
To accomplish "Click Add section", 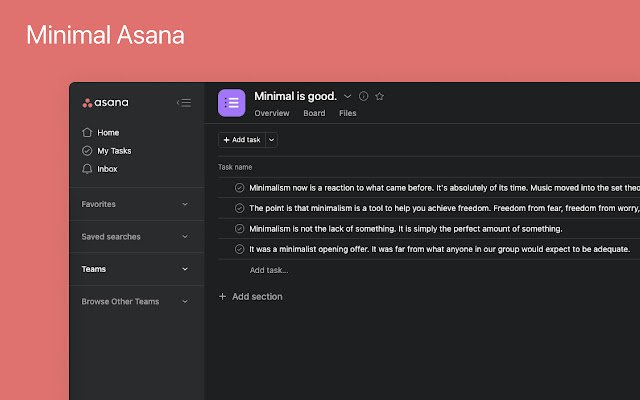I will pos(251,297).
